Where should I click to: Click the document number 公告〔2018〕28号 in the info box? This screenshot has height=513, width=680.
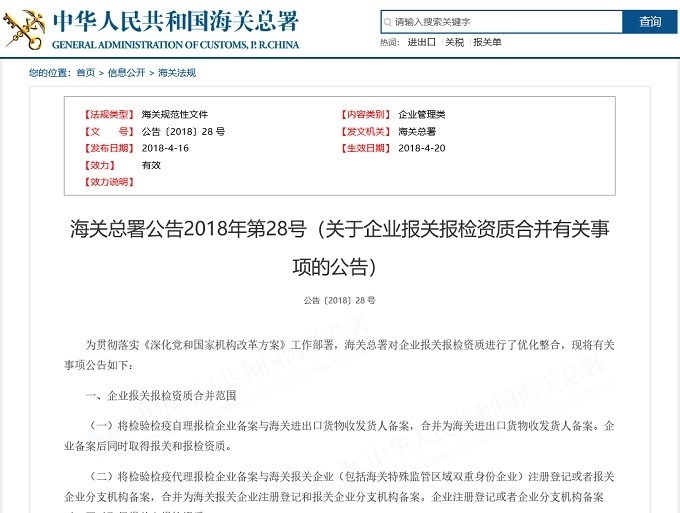click(183, 131)
